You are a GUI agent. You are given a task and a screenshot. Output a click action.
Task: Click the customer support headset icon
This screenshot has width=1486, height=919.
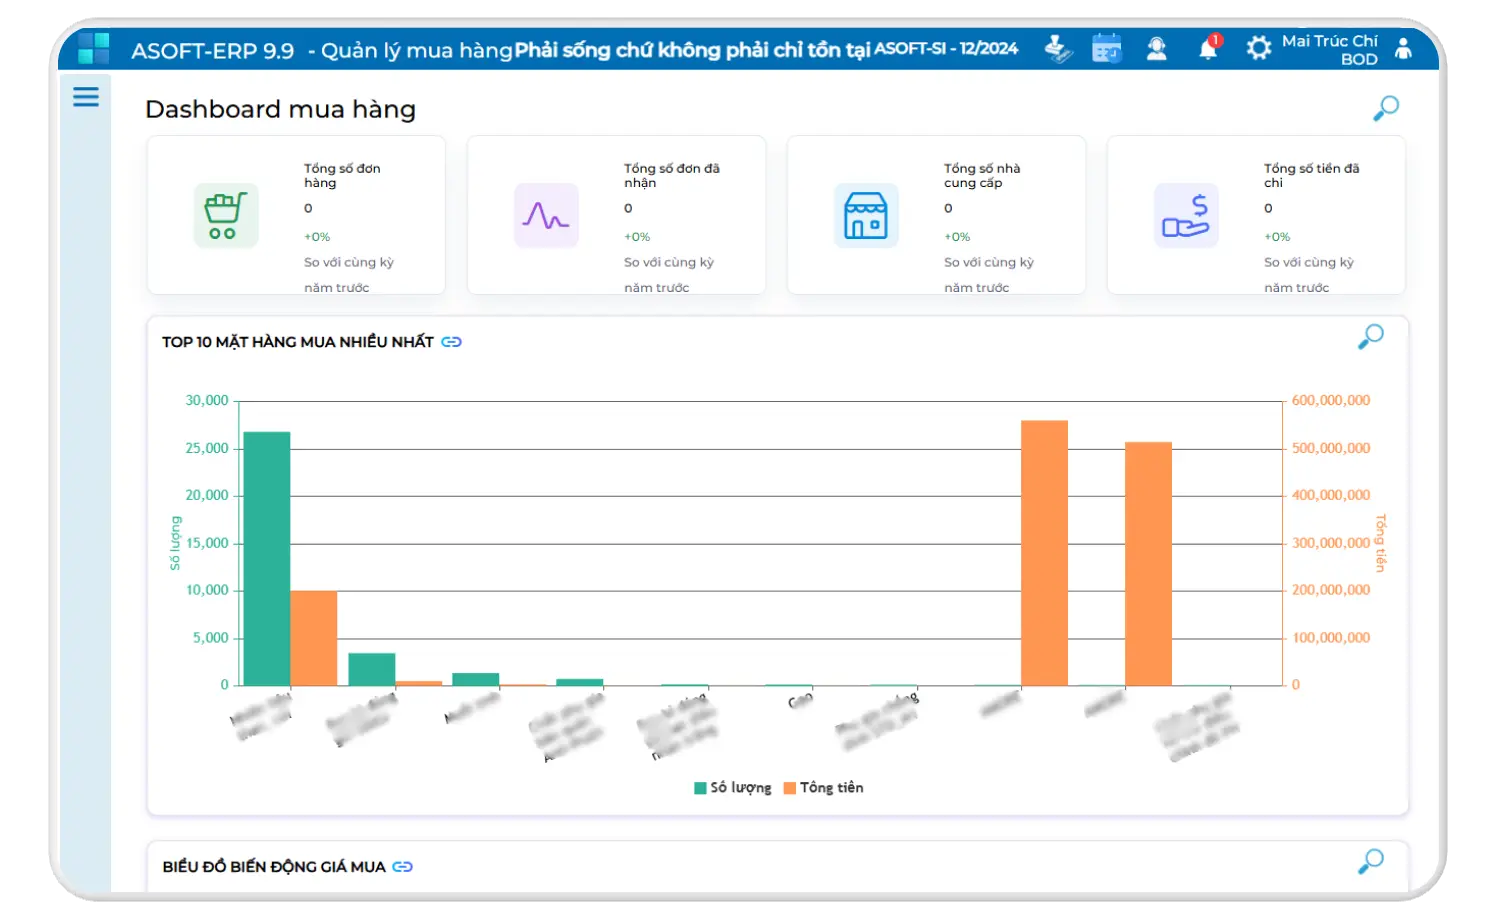(x=1156, y=48)
